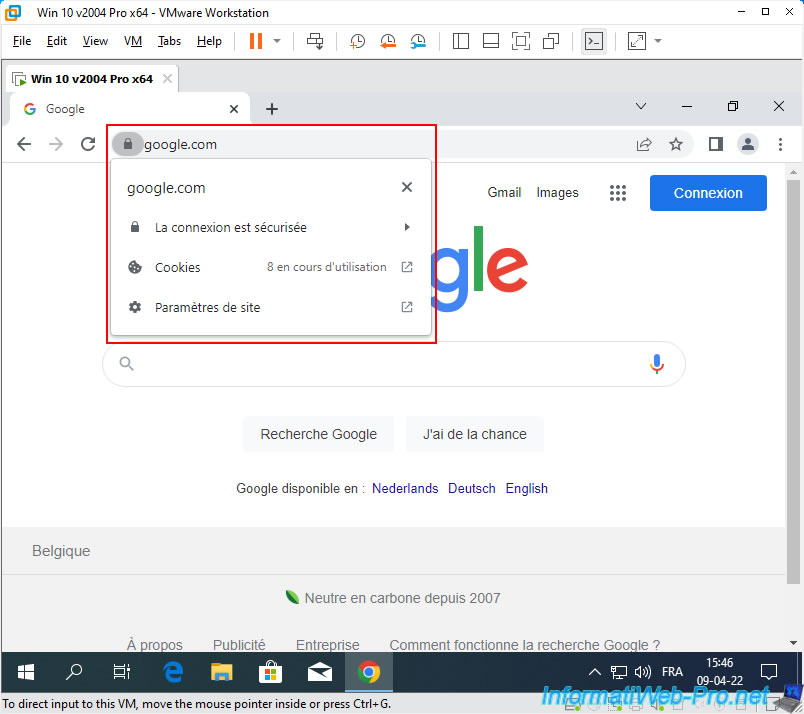Open the Edit menu
The height and width of the screenshot is (714, 804).
[x=56, y=41]
